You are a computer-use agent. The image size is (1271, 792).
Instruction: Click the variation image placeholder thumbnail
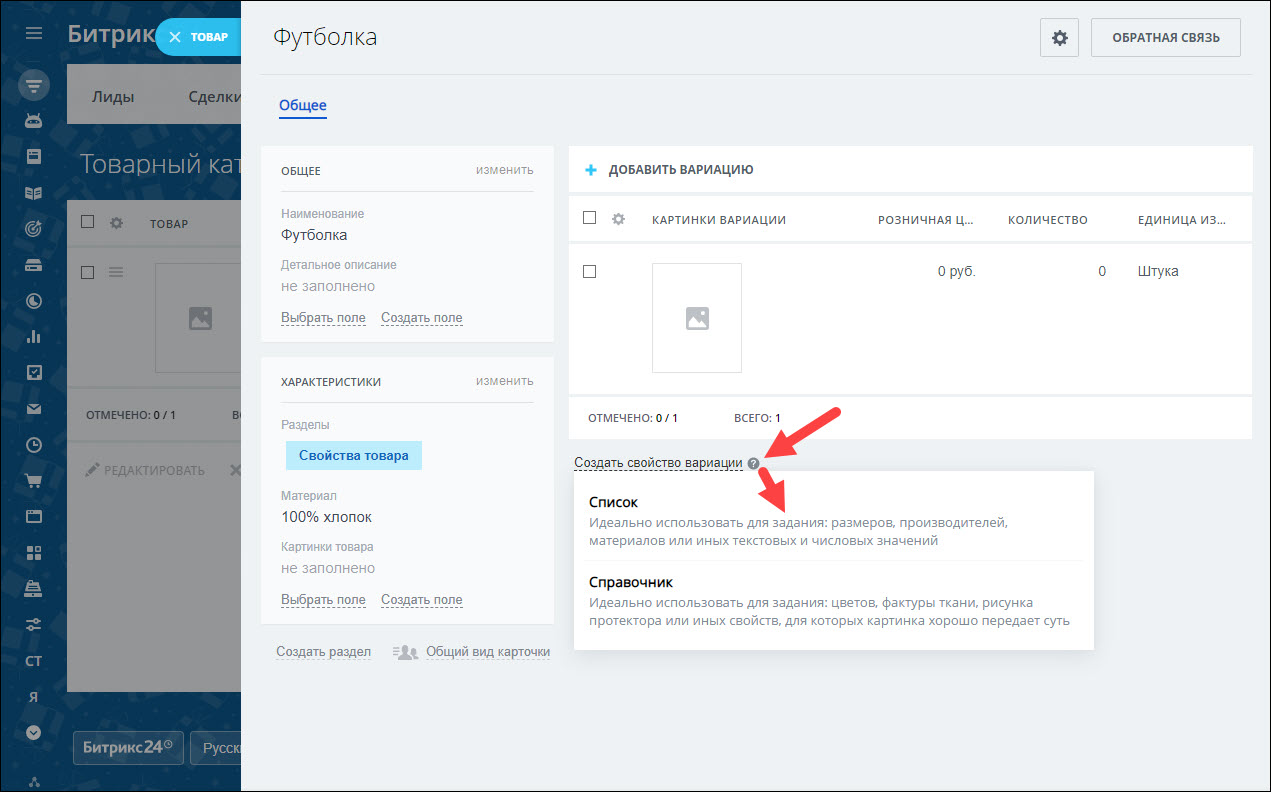pyautogui.click(x=697, y=318)
